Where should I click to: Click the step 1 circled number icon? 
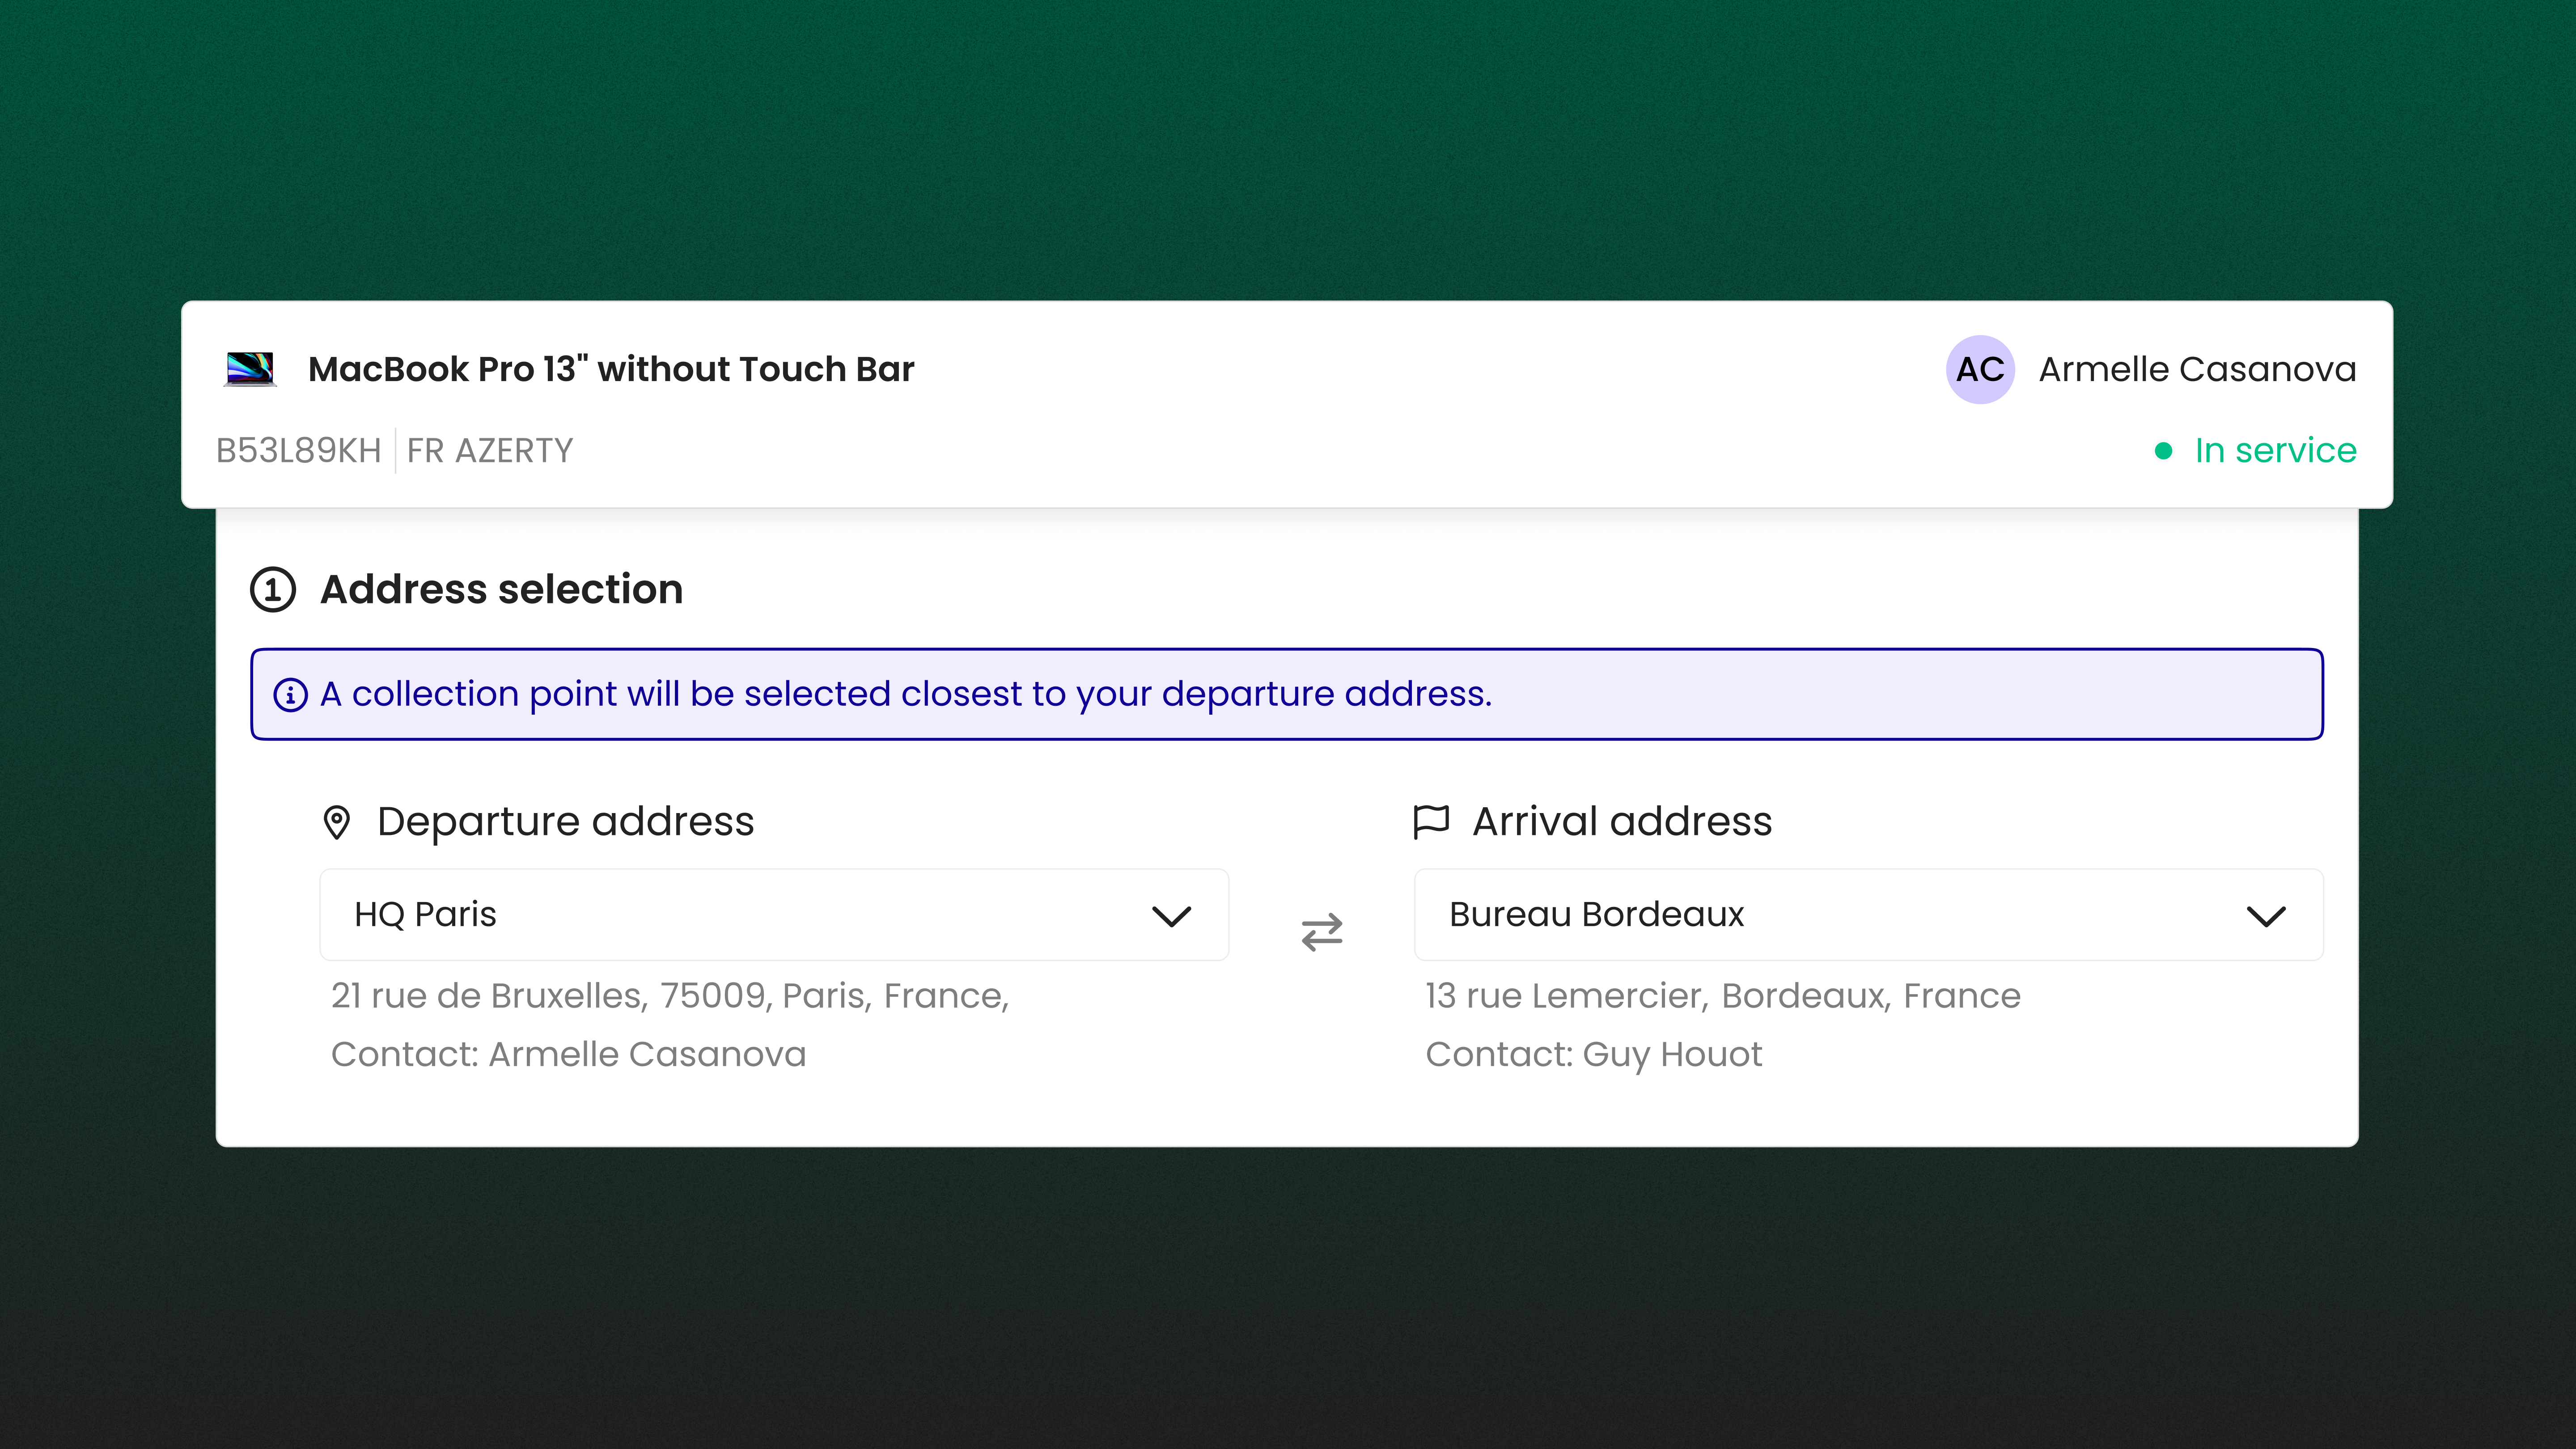[273, 589]
